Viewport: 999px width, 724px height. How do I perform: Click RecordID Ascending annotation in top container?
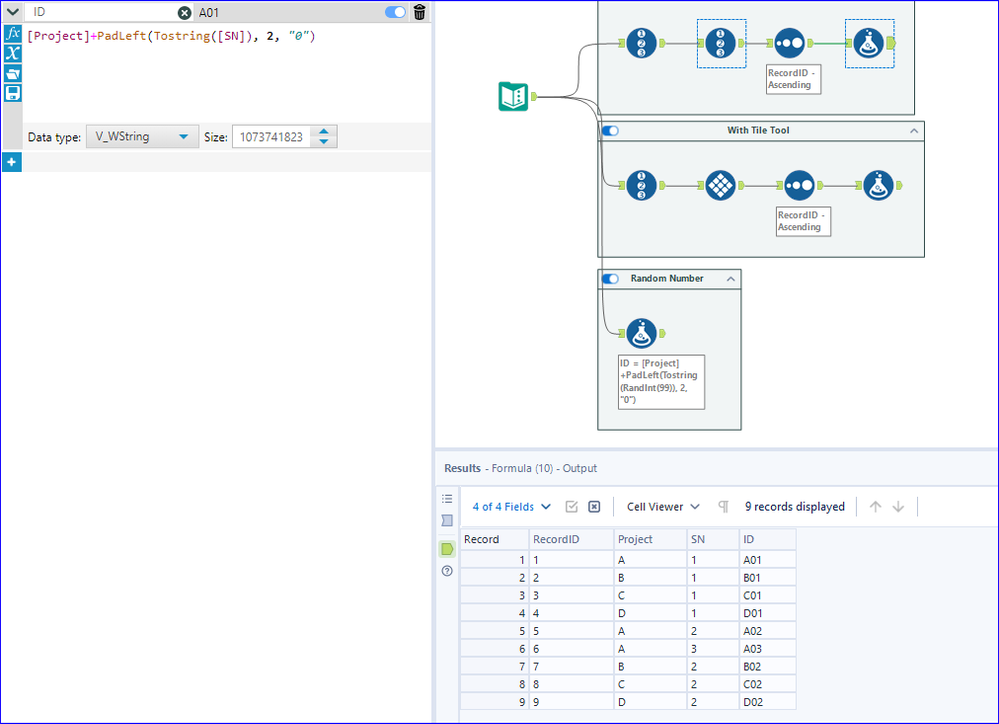click(x=794, y=79)
